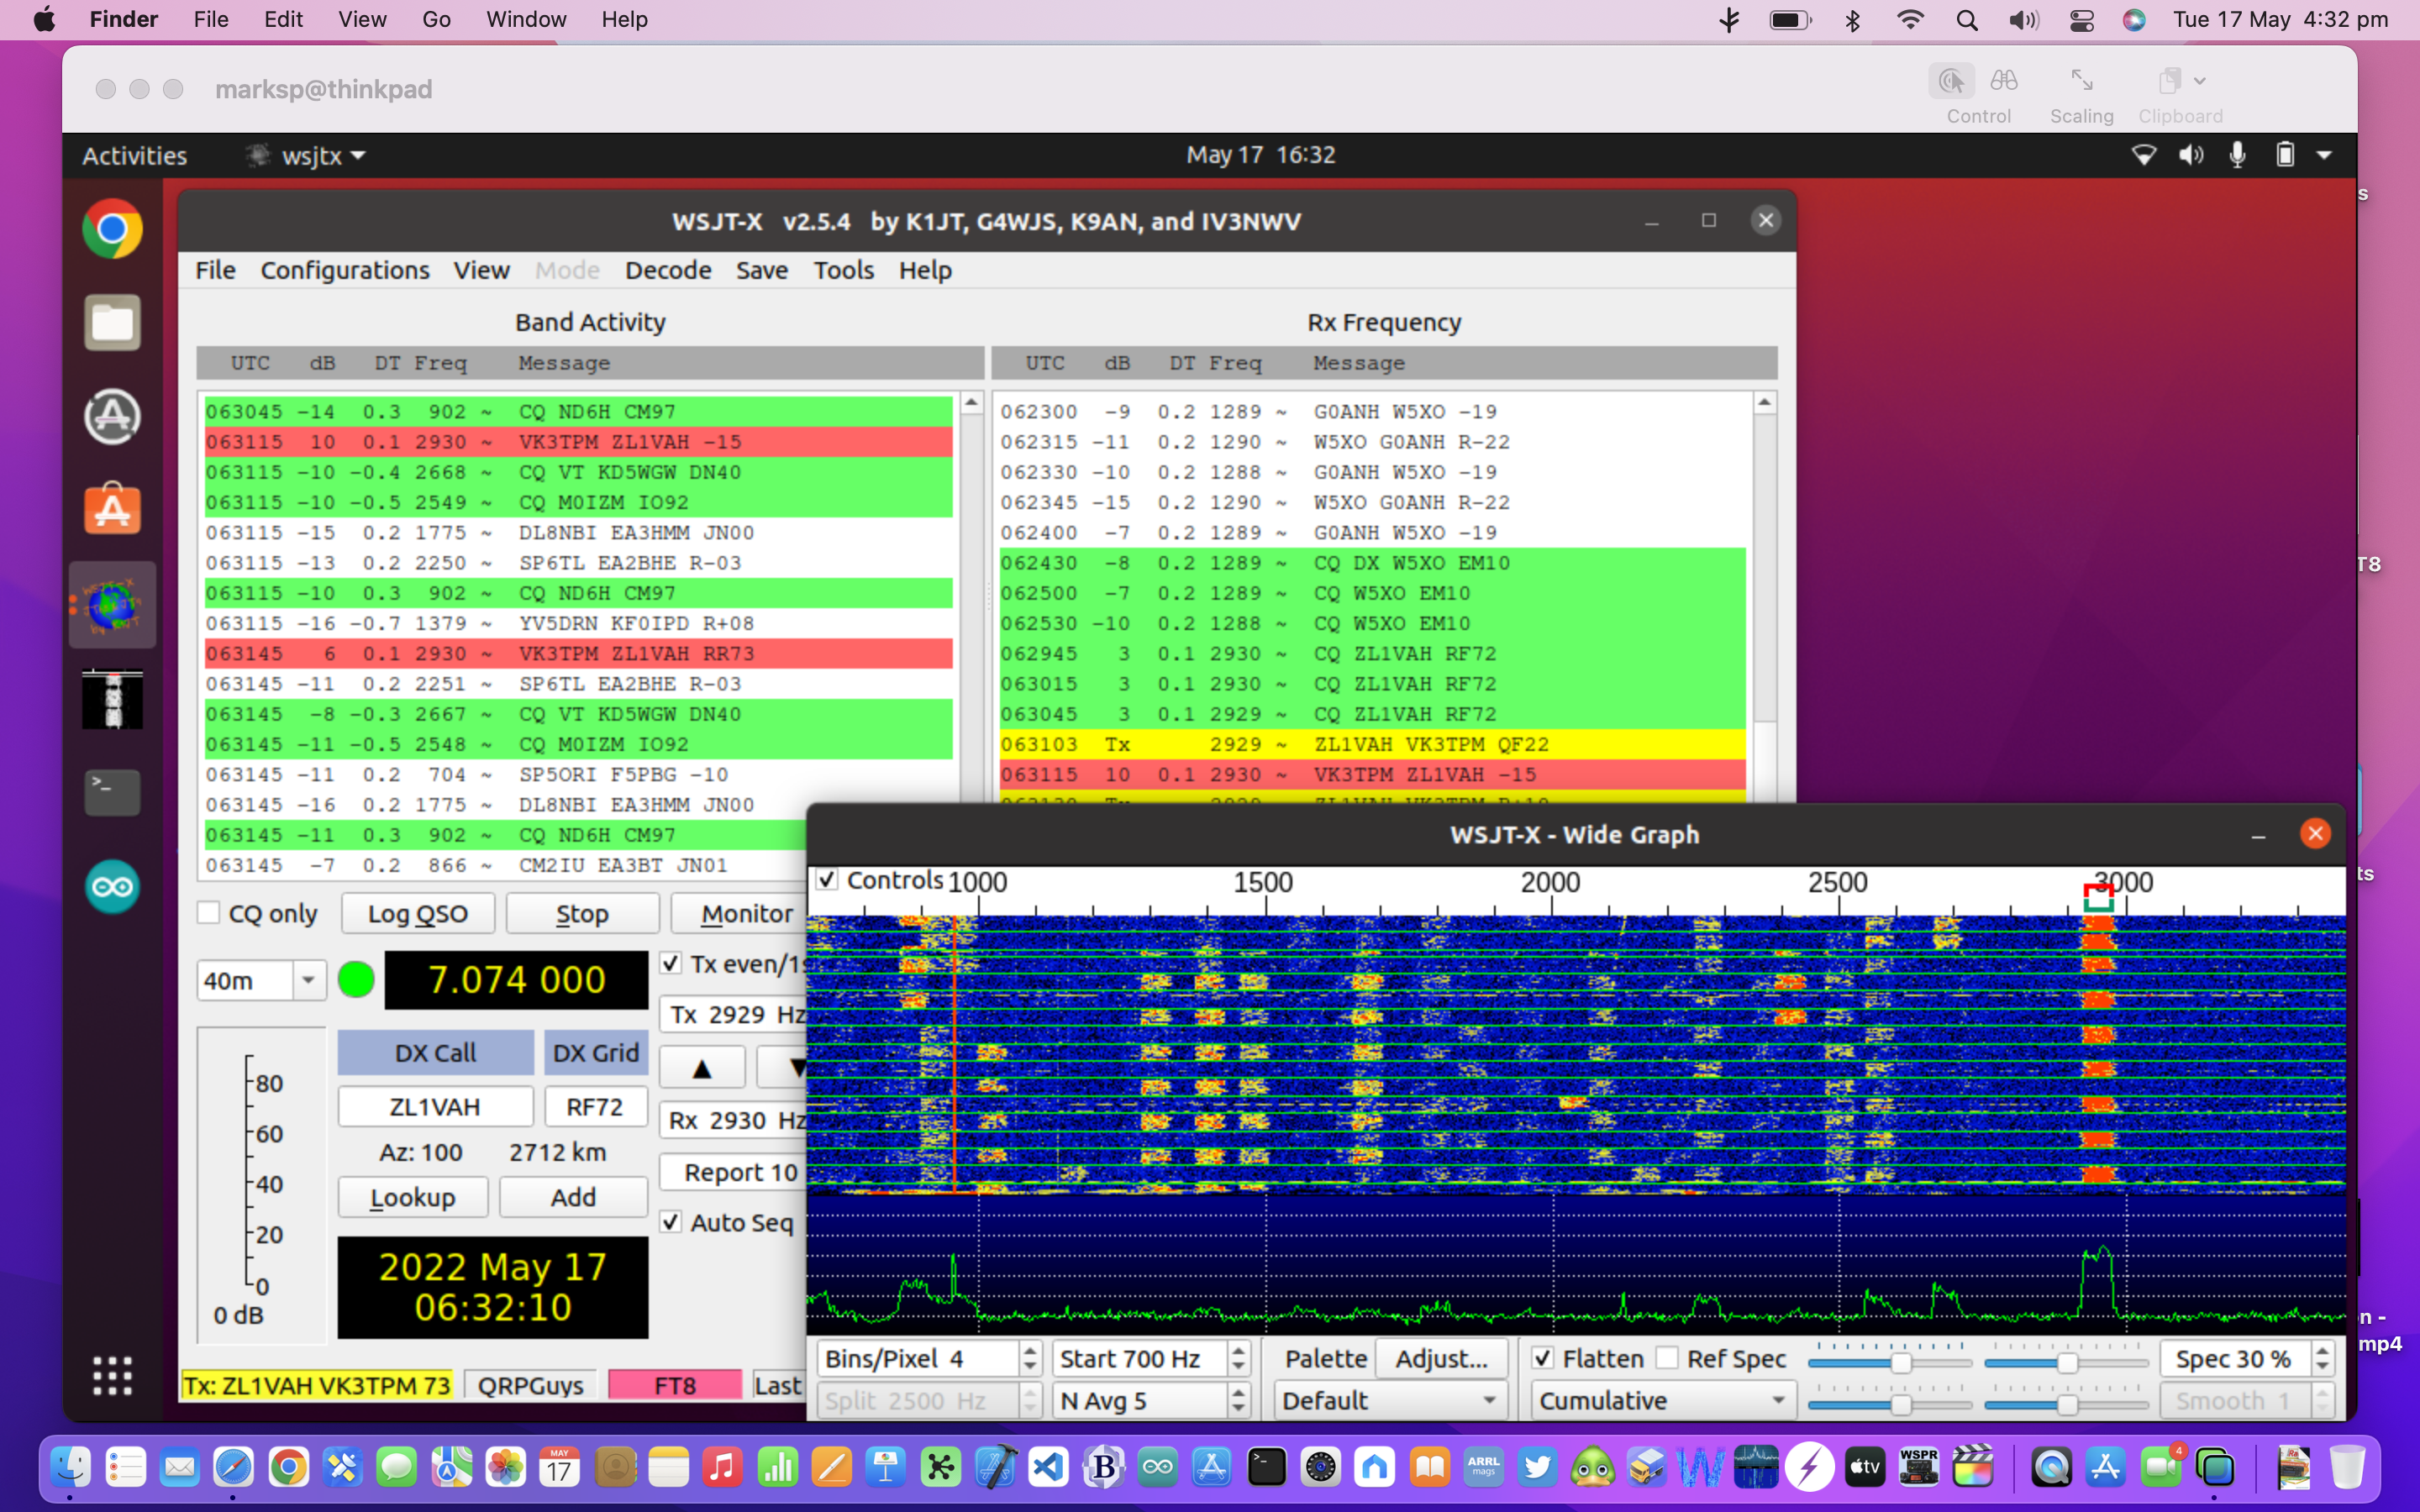Open Software Updater in the Ubuntu dock
Image resolution: width=2420 pixels, height=1512 pixels.
click(x=112, y=416)
